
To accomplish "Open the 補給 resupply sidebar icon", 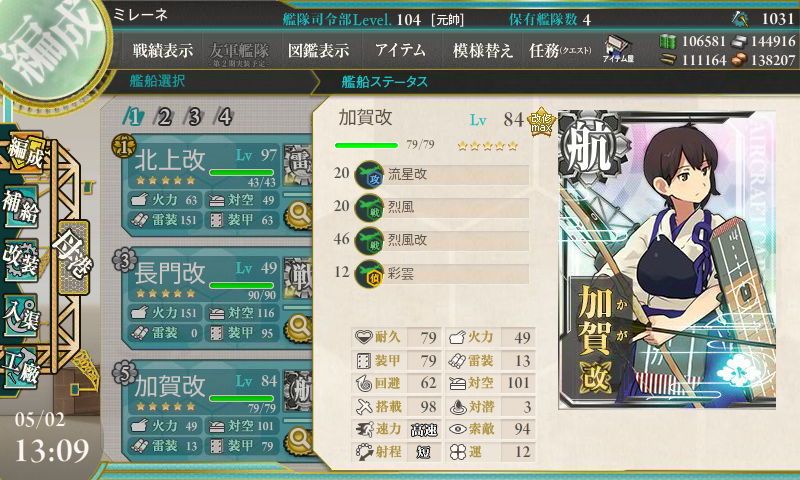I will click(x=21, y=207).
